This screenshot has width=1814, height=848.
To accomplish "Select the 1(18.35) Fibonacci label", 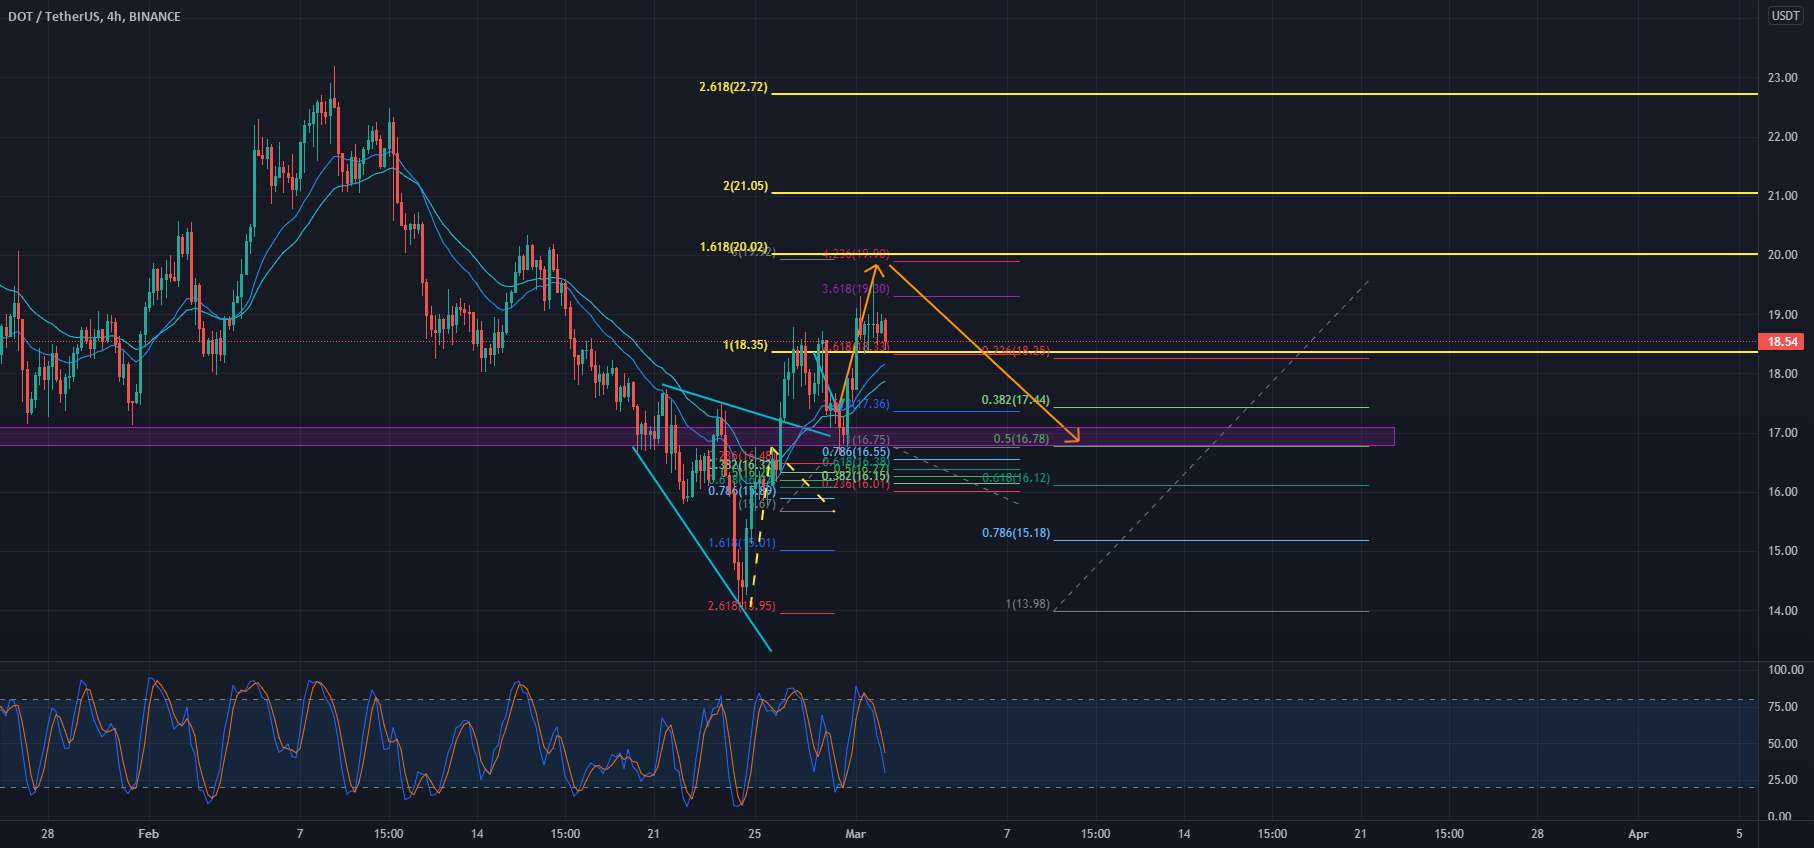I will pos(745,345).
